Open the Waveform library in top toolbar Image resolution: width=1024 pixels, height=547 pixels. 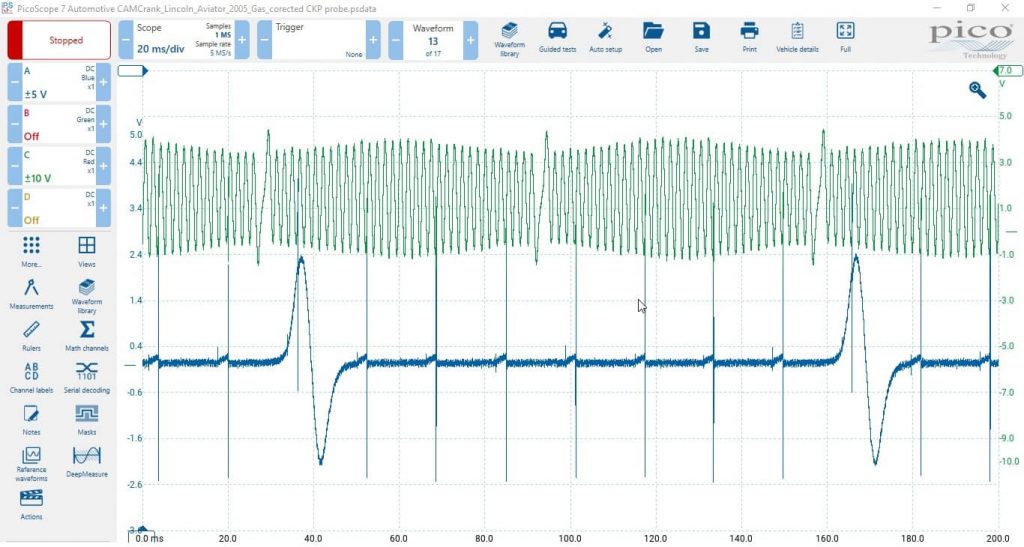(x=509, y=38)
